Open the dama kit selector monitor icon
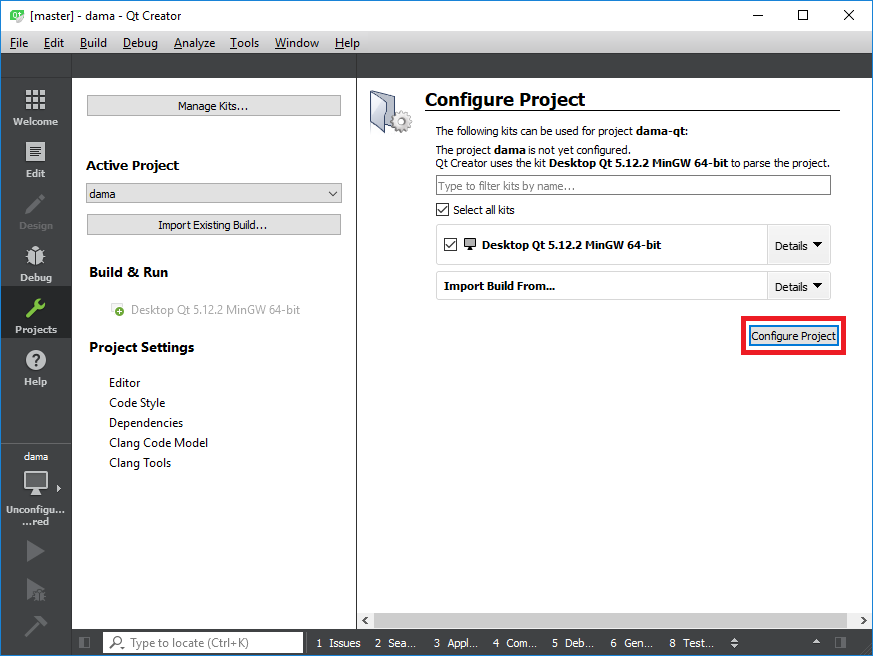This screenshot has height=656, width=873. point(36,482)
